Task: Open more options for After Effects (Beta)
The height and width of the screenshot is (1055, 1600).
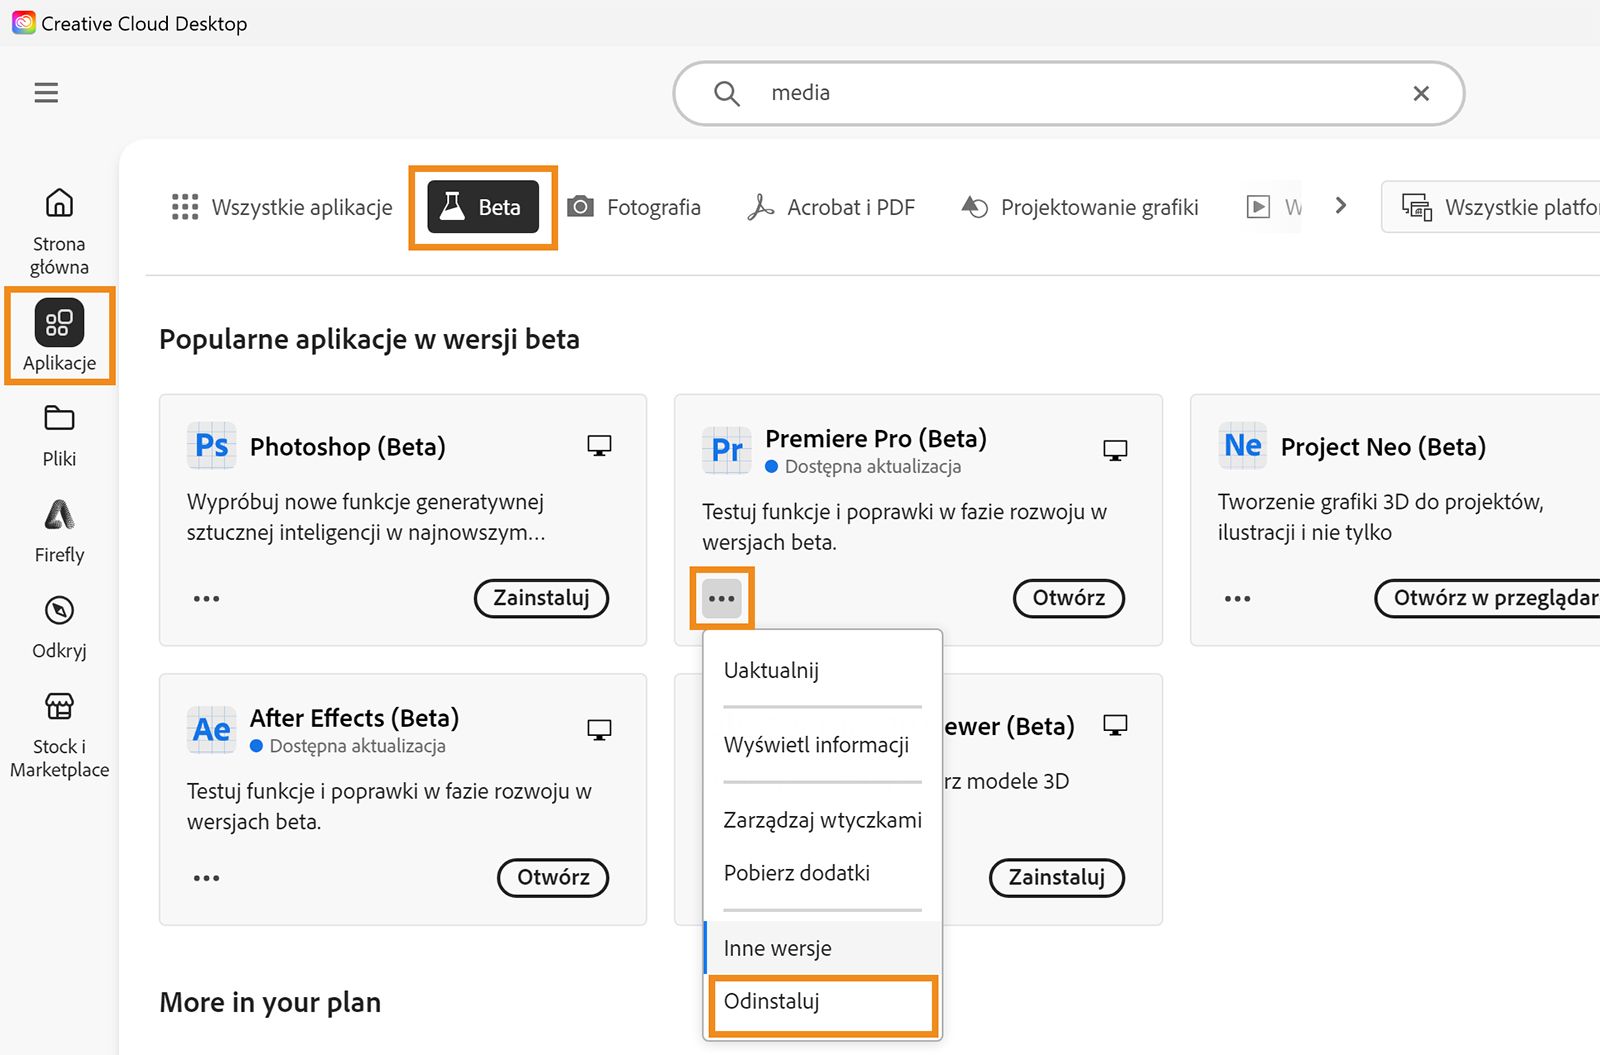Action: (x=206, y=878)
